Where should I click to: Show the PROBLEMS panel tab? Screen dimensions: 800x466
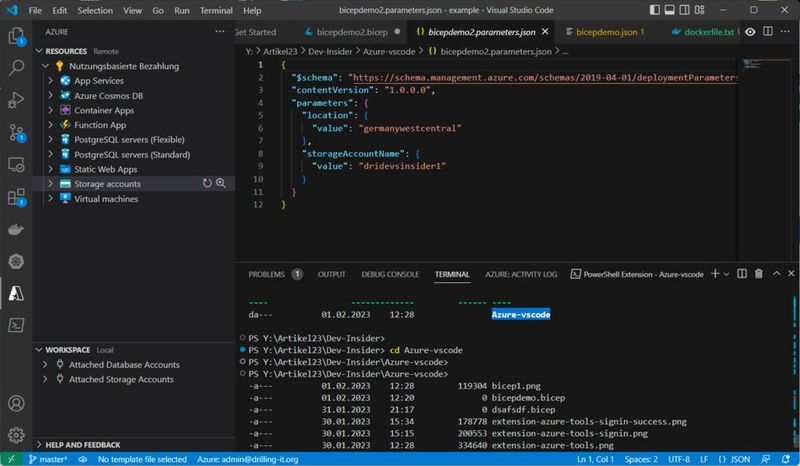(267, 274)
